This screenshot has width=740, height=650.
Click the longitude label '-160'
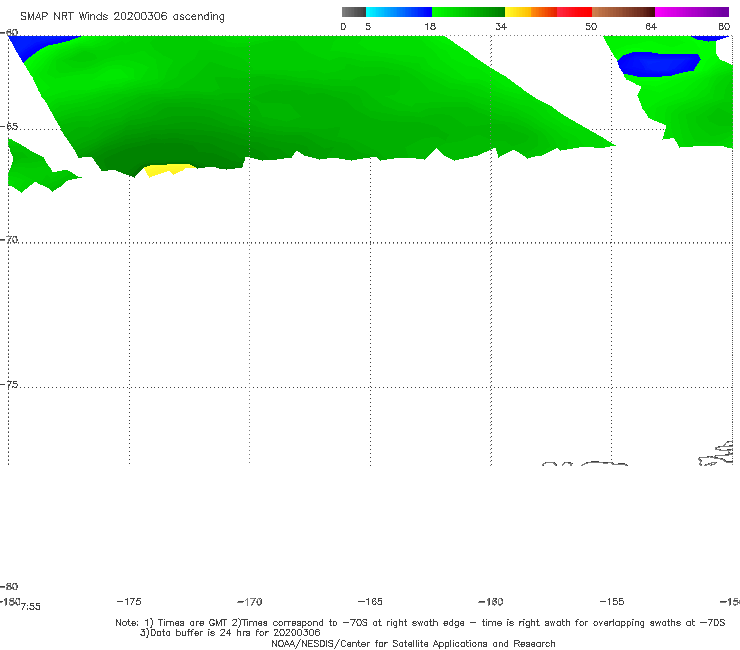click(x=491, y=602)
